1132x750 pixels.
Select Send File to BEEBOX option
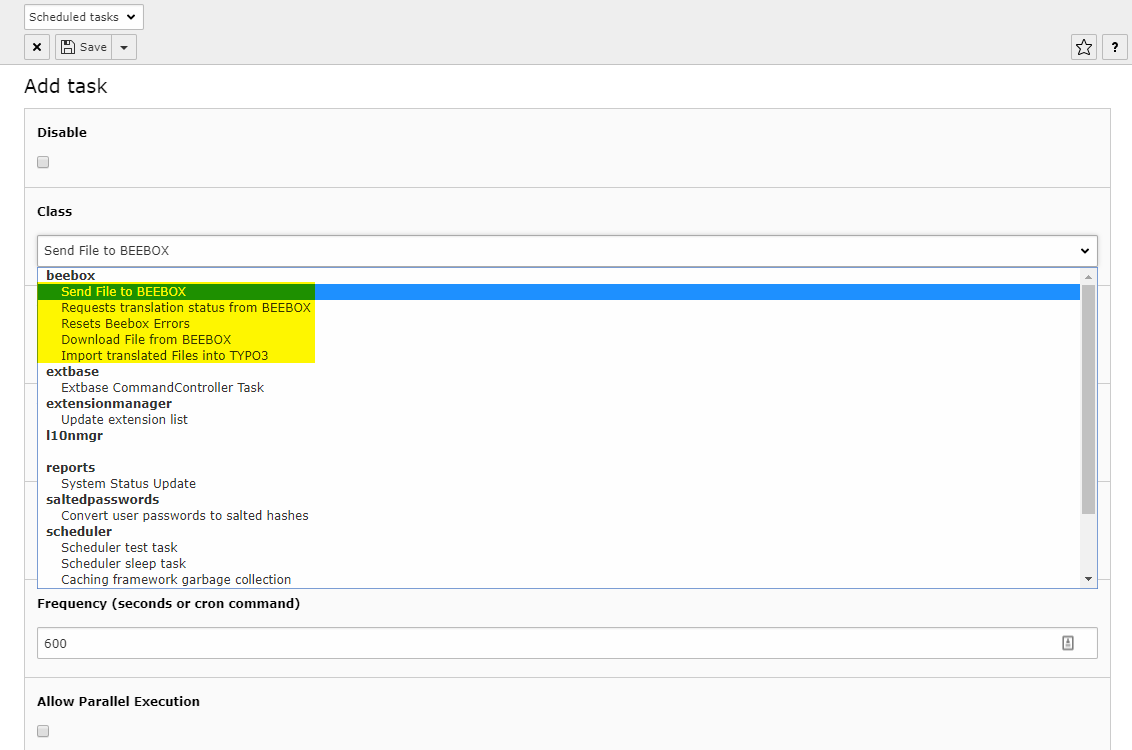click(x=123, y=292)
